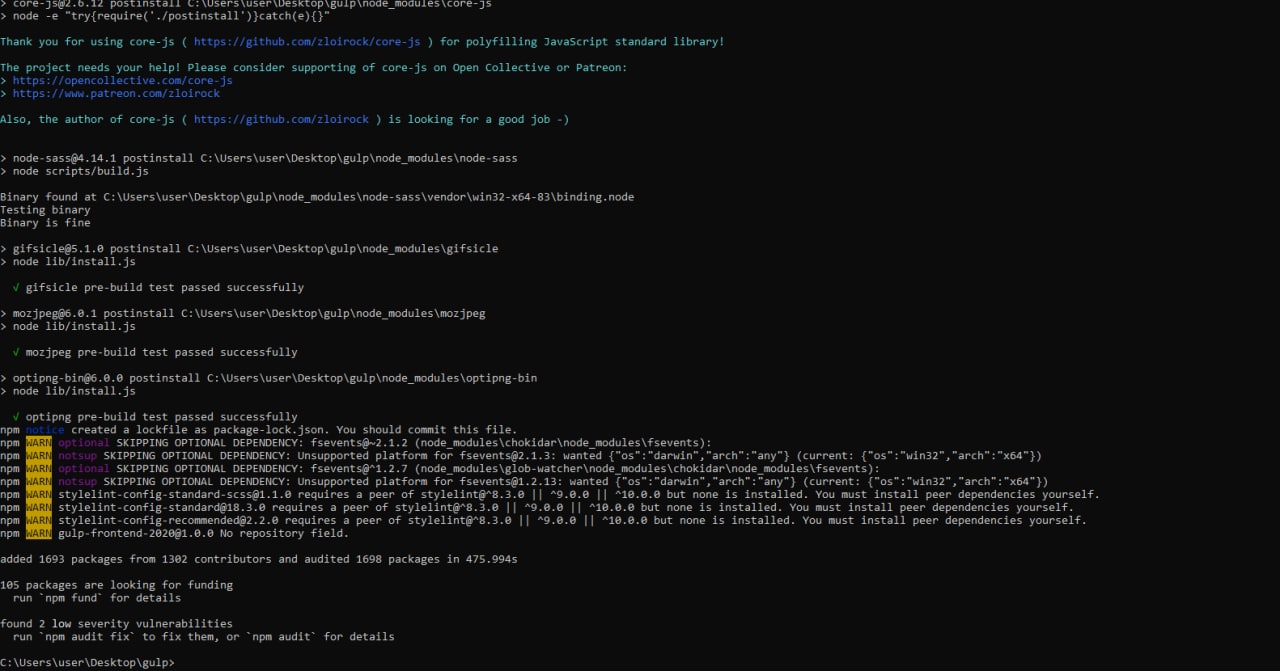Click the 'node scripts/build.js' line

[x=74, y=172]
